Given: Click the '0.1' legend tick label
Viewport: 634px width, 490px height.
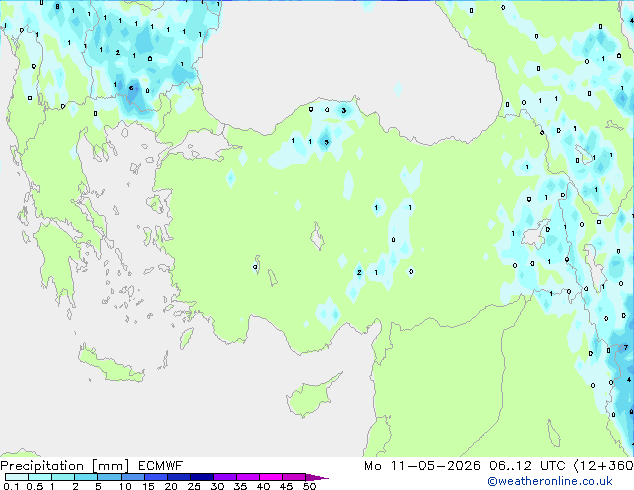Looking at the screenshot, I should (11, 486).
